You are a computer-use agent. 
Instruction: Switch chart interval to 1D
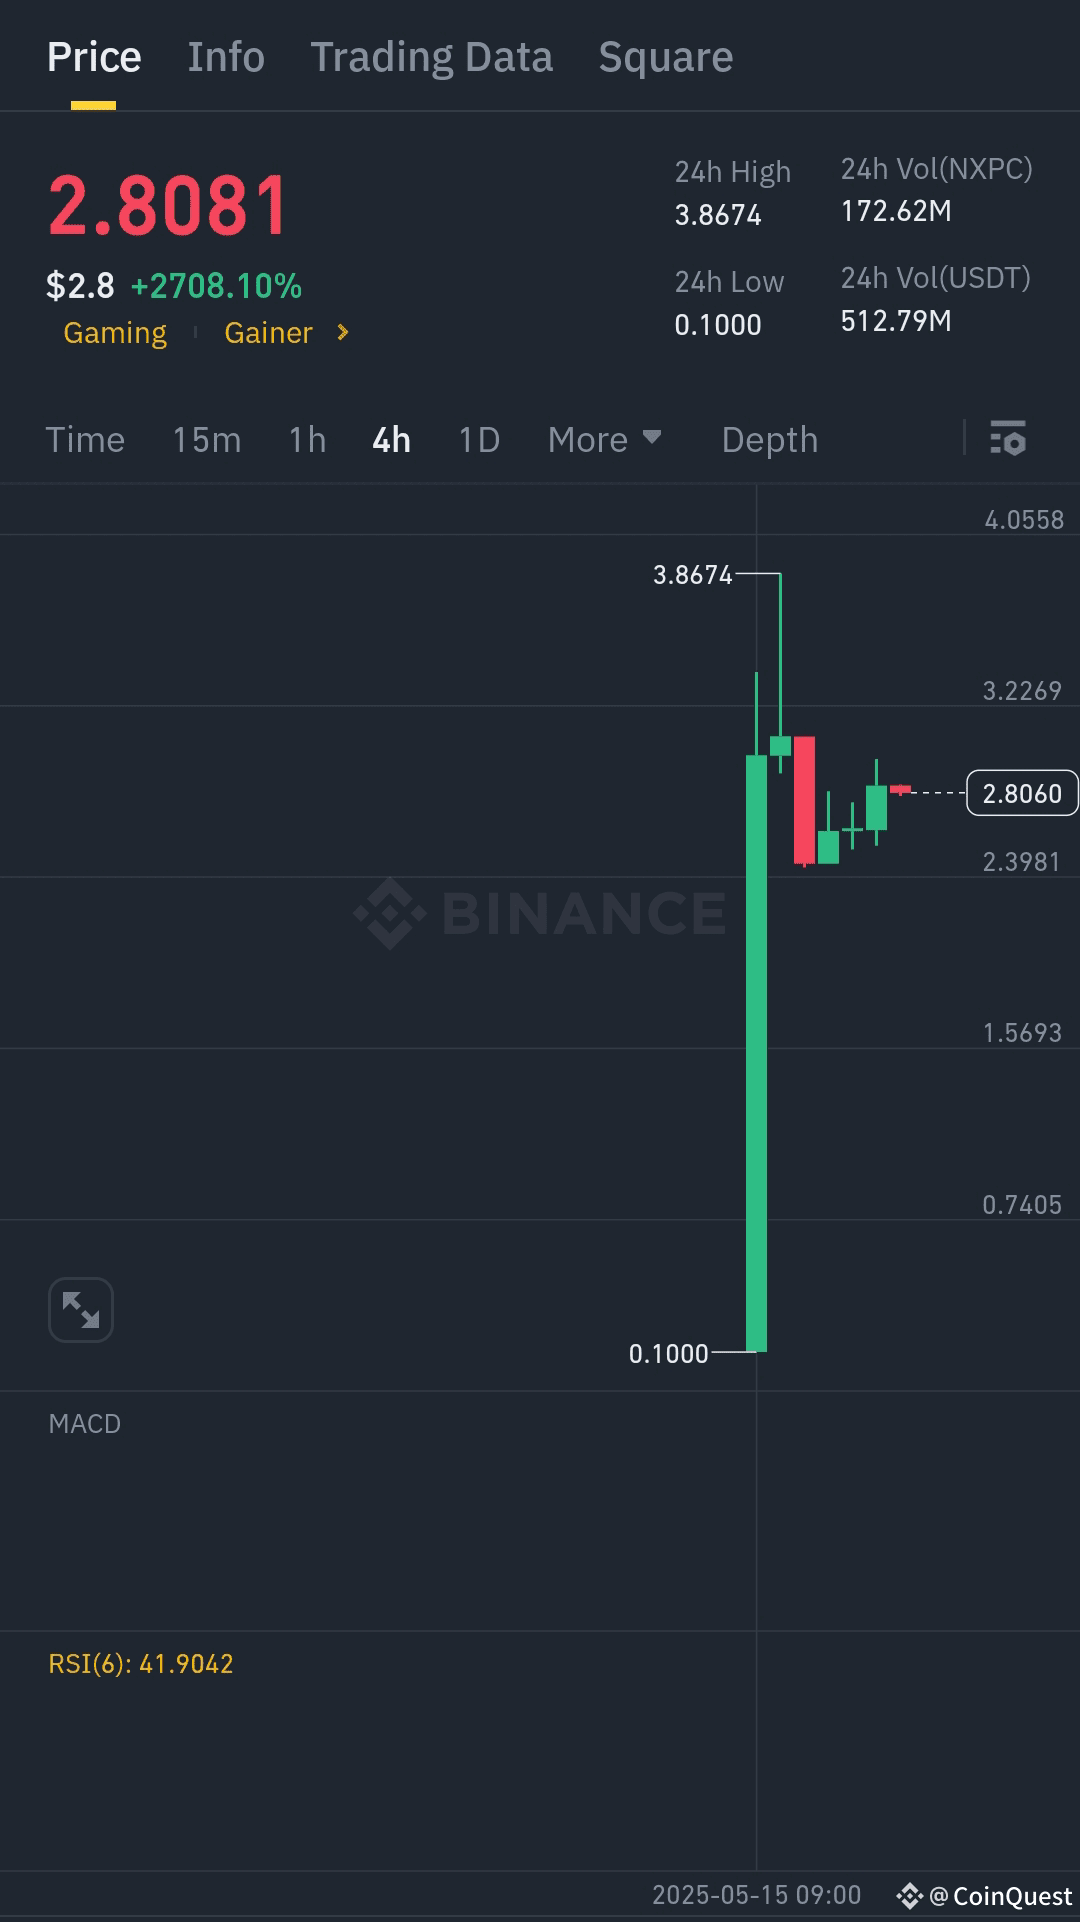(477, 439)
